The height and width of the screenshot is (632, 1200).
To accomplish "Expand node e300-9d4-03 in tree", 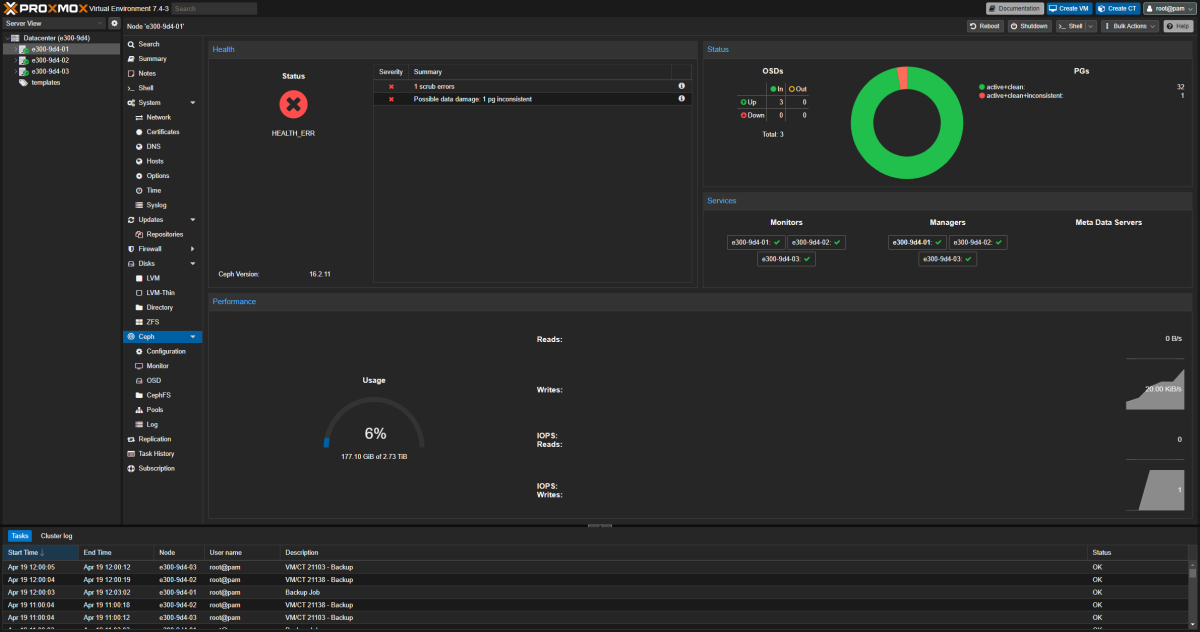I will tap(14, 71).
